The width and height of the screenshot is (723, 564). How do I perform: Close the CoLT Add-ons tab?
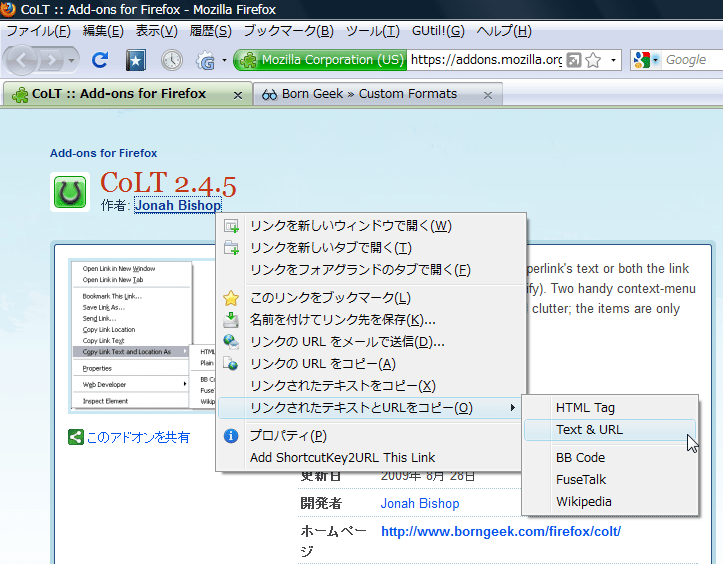(x=238, y=95)
